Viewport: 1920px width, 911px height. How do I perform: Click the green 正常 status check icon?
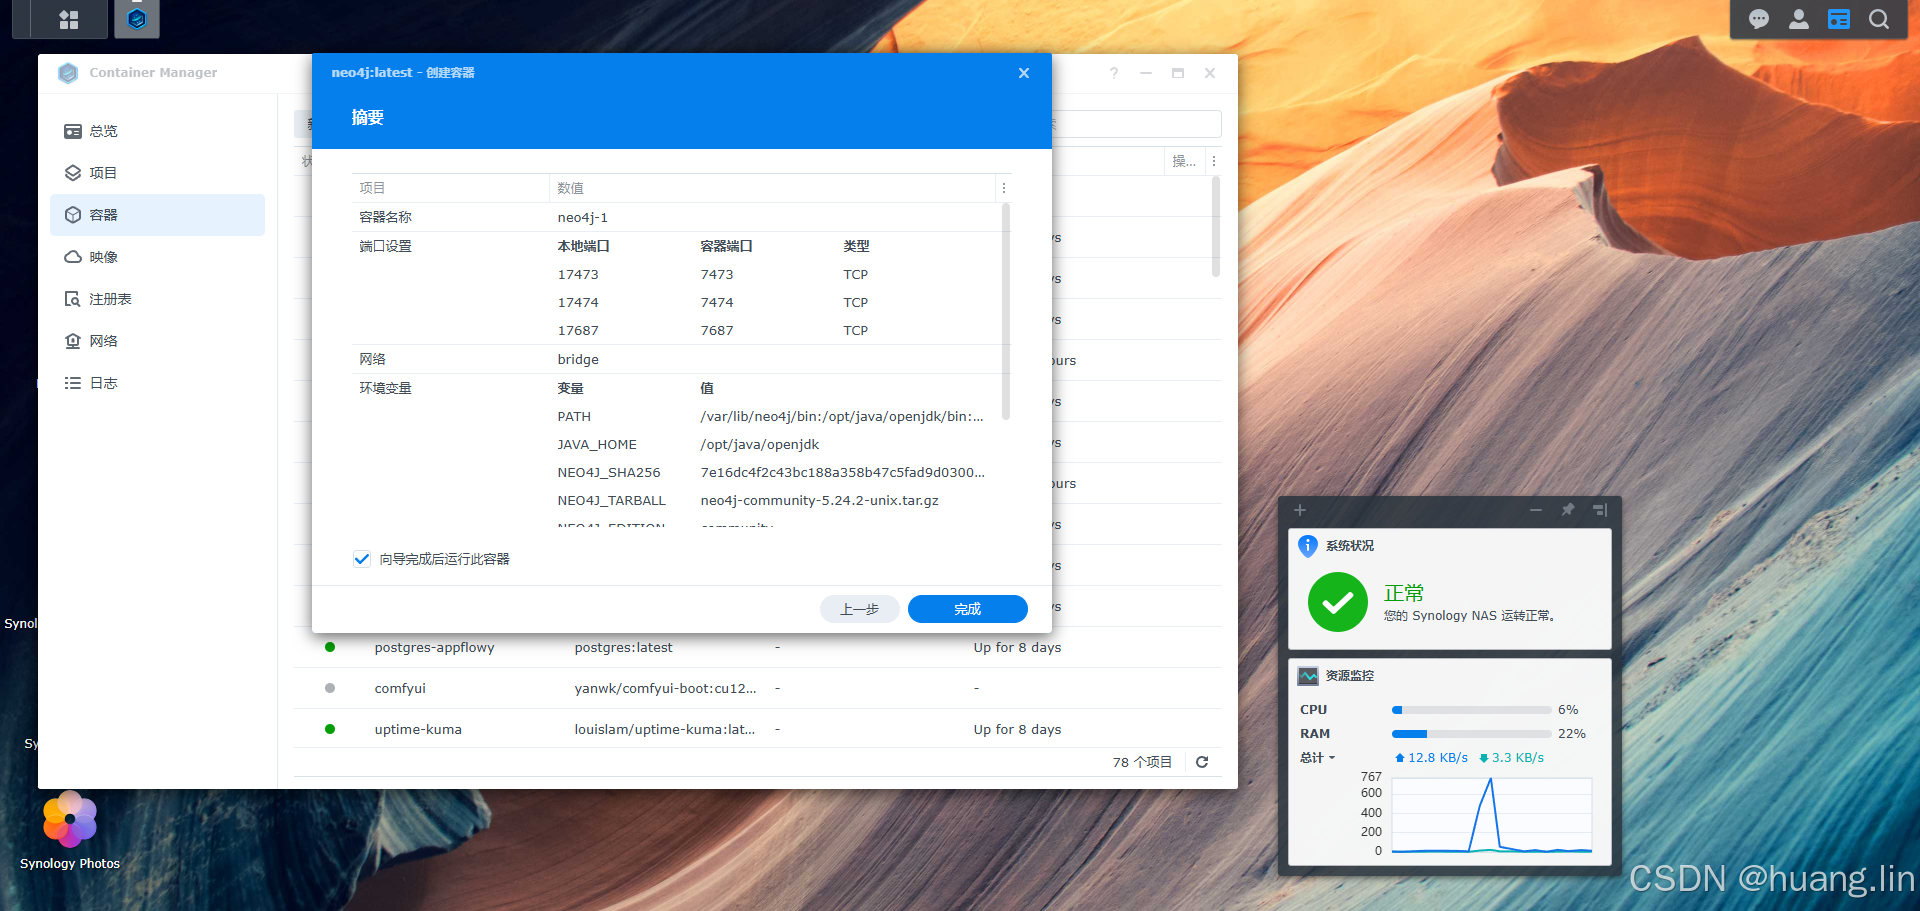coord(1337,602)
